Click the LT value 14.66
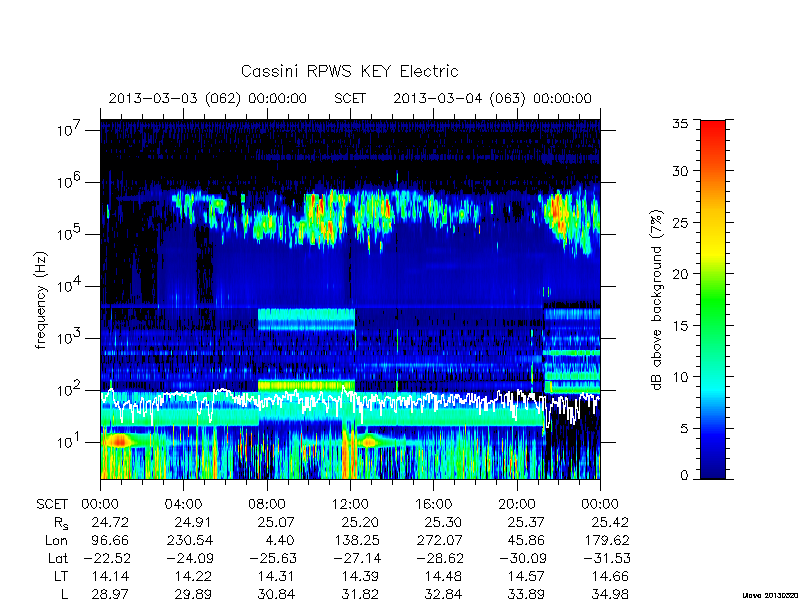800x600 pixels. point(610,576)
